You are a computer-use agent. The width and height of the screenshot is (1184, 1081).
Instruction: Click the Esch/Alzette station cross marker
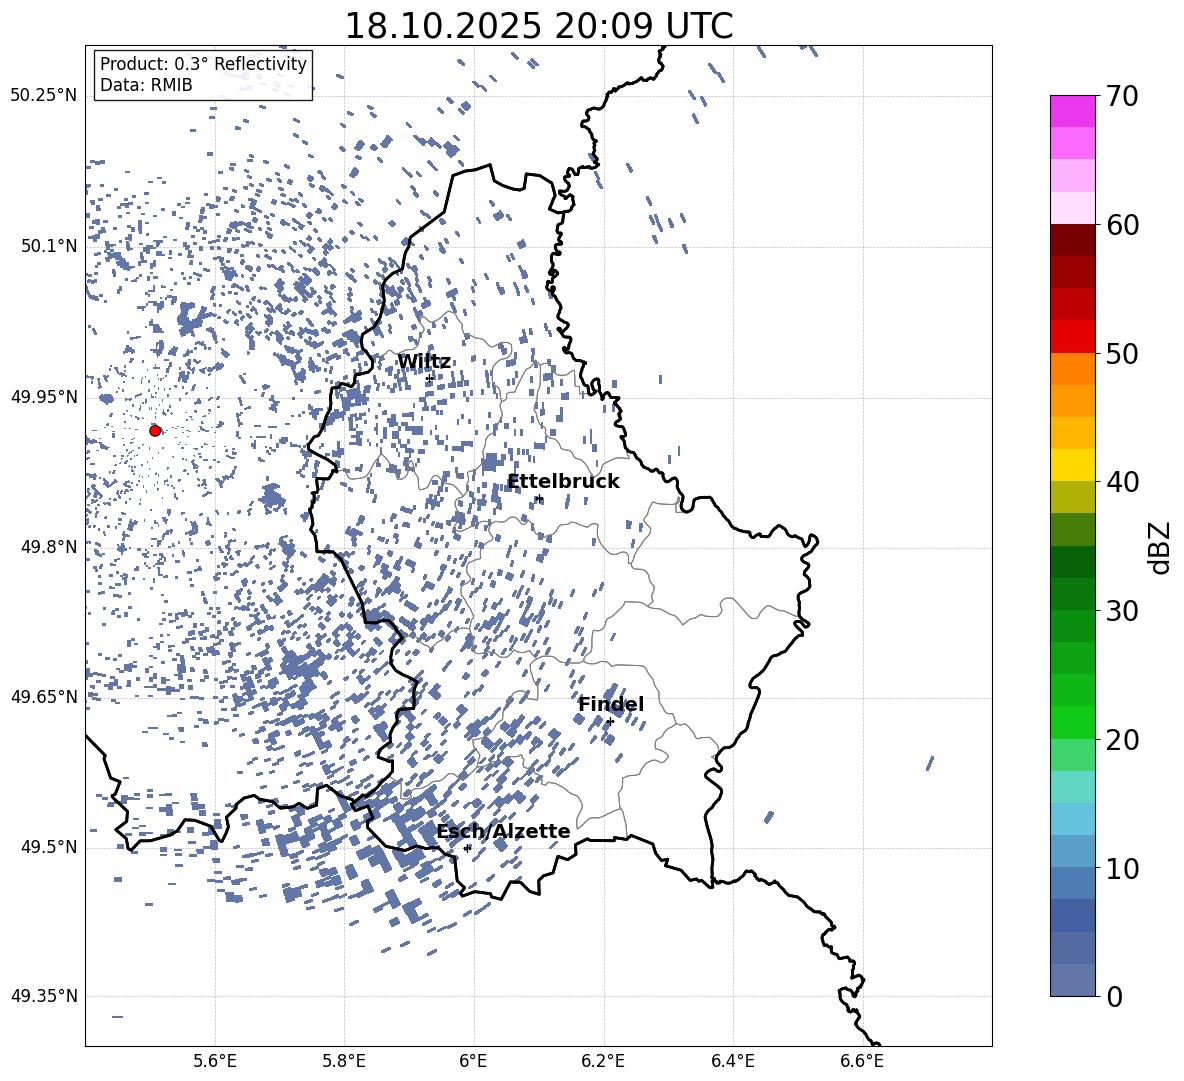[x=467, y=848]
